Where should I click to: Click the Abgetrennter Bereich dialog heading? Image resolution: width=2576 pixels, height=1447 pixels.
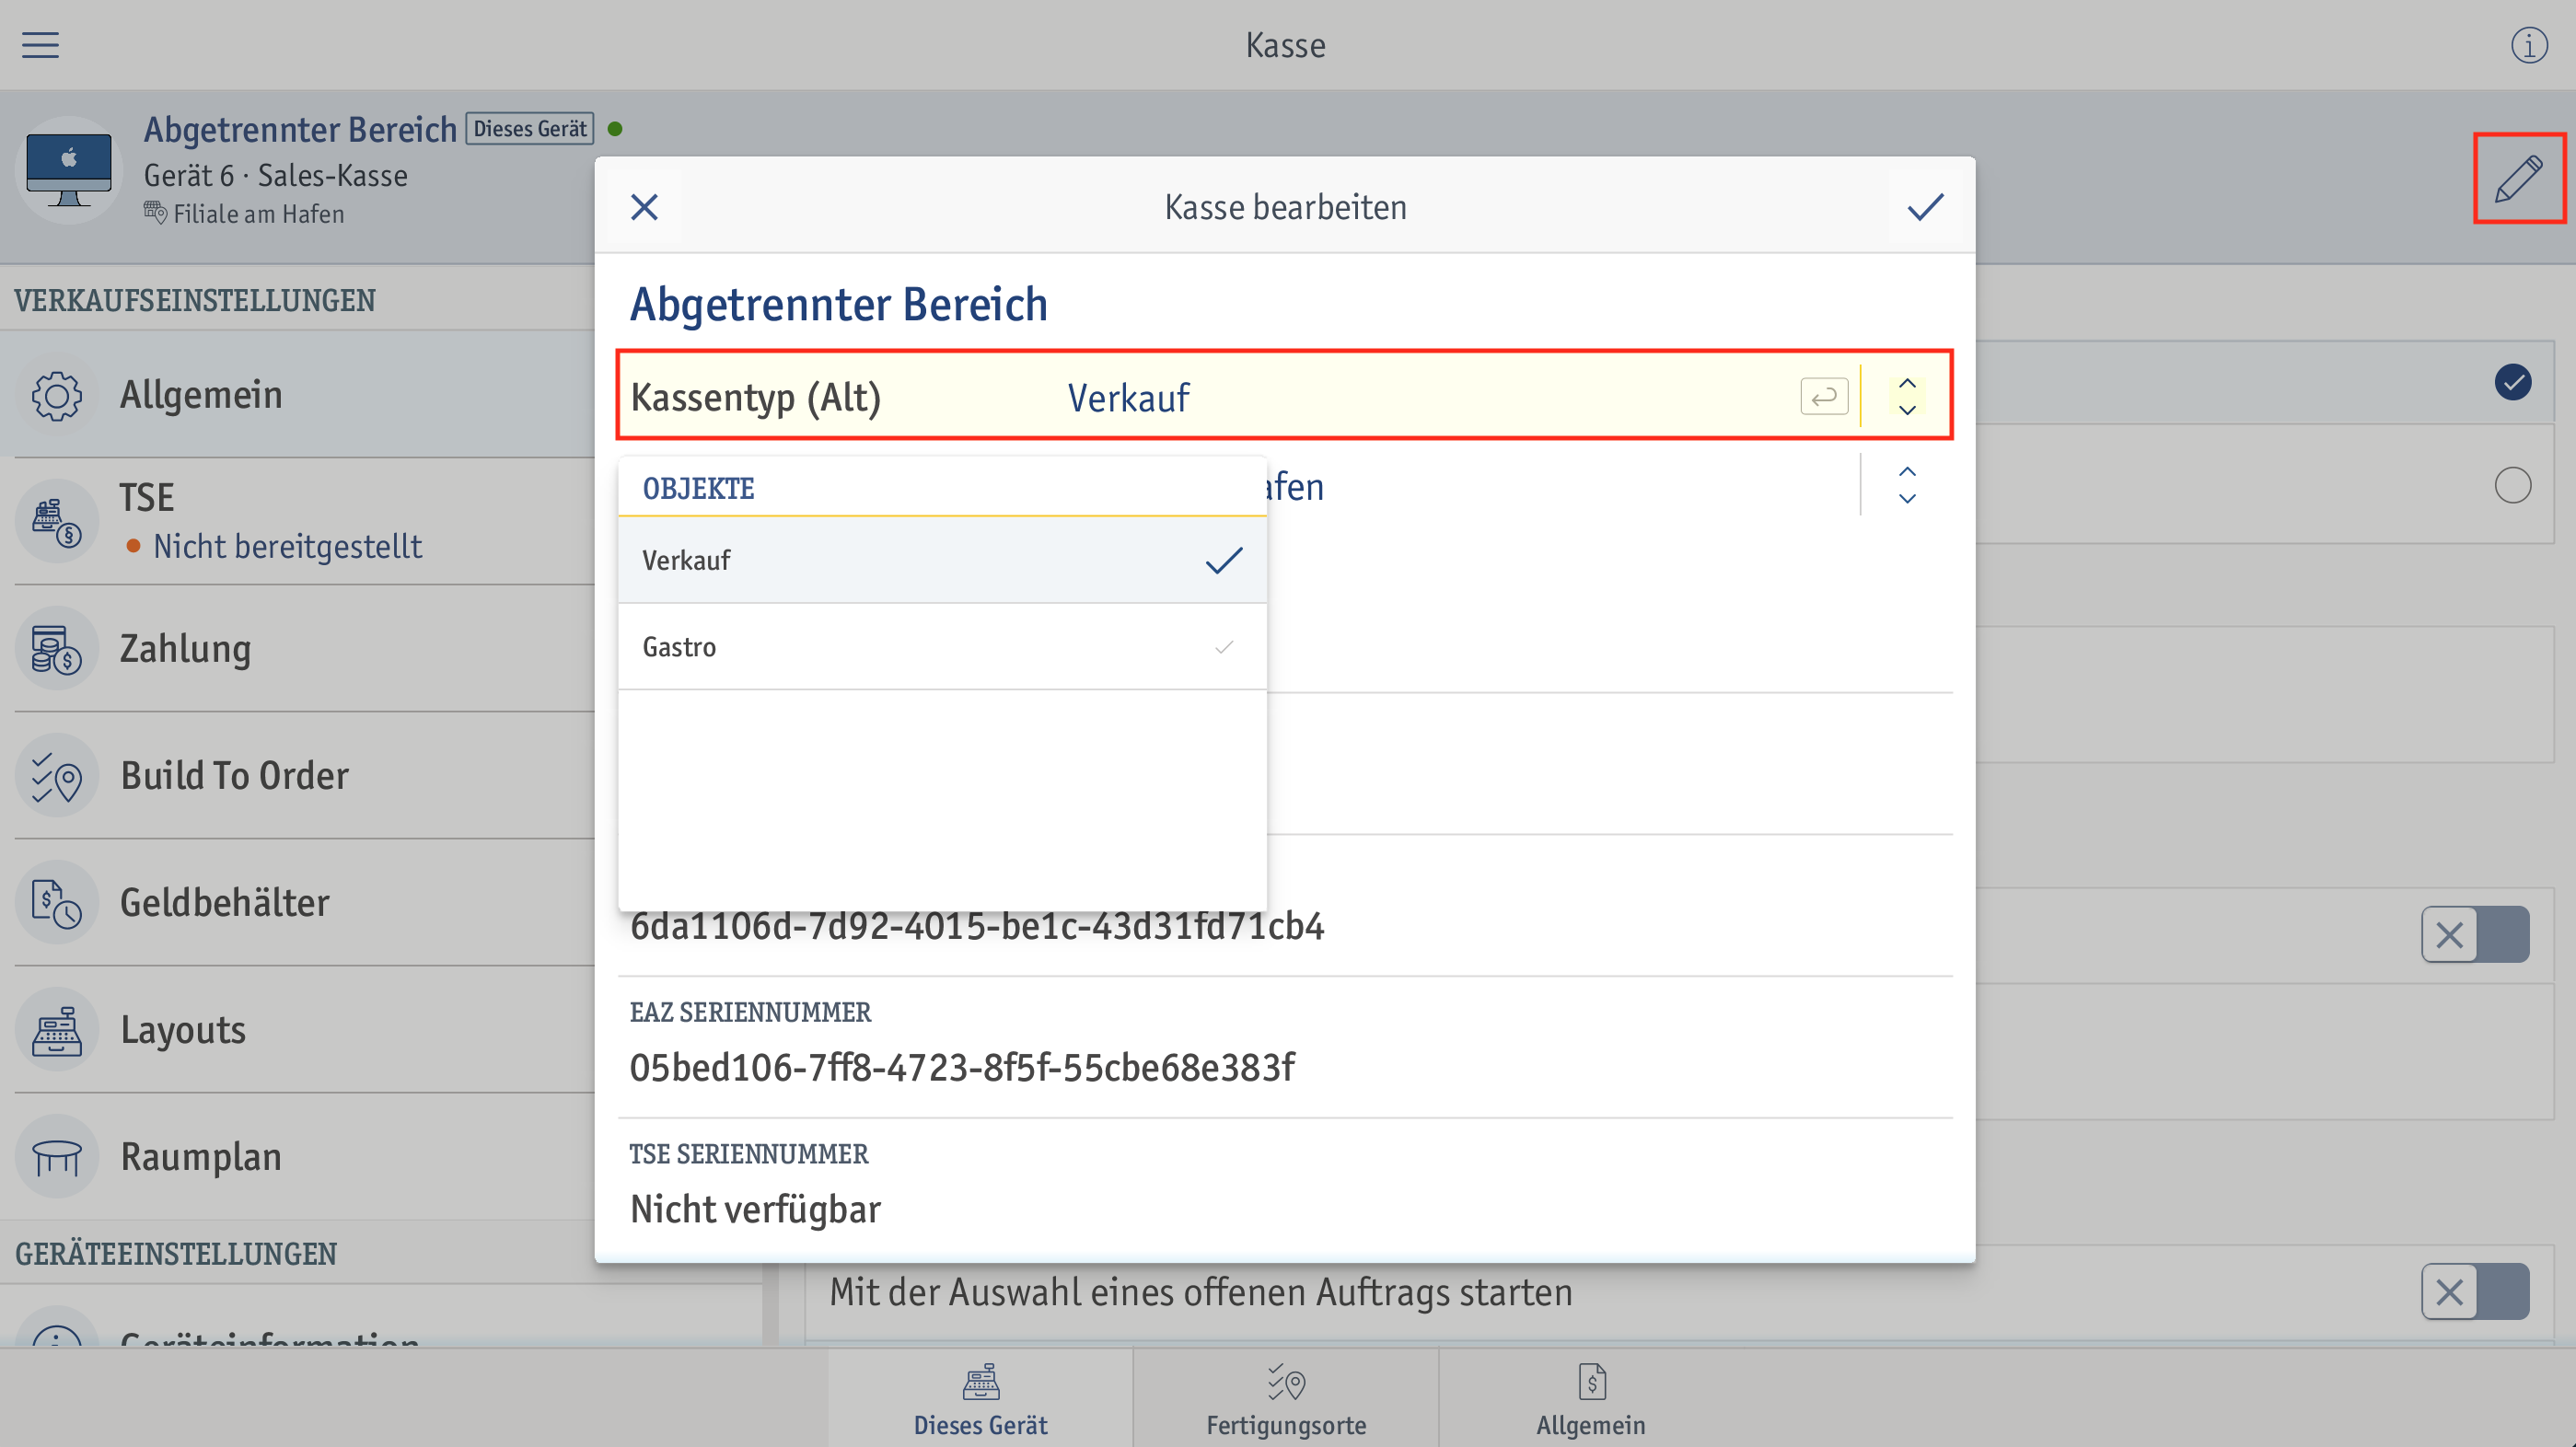click(x=838, y=304)
